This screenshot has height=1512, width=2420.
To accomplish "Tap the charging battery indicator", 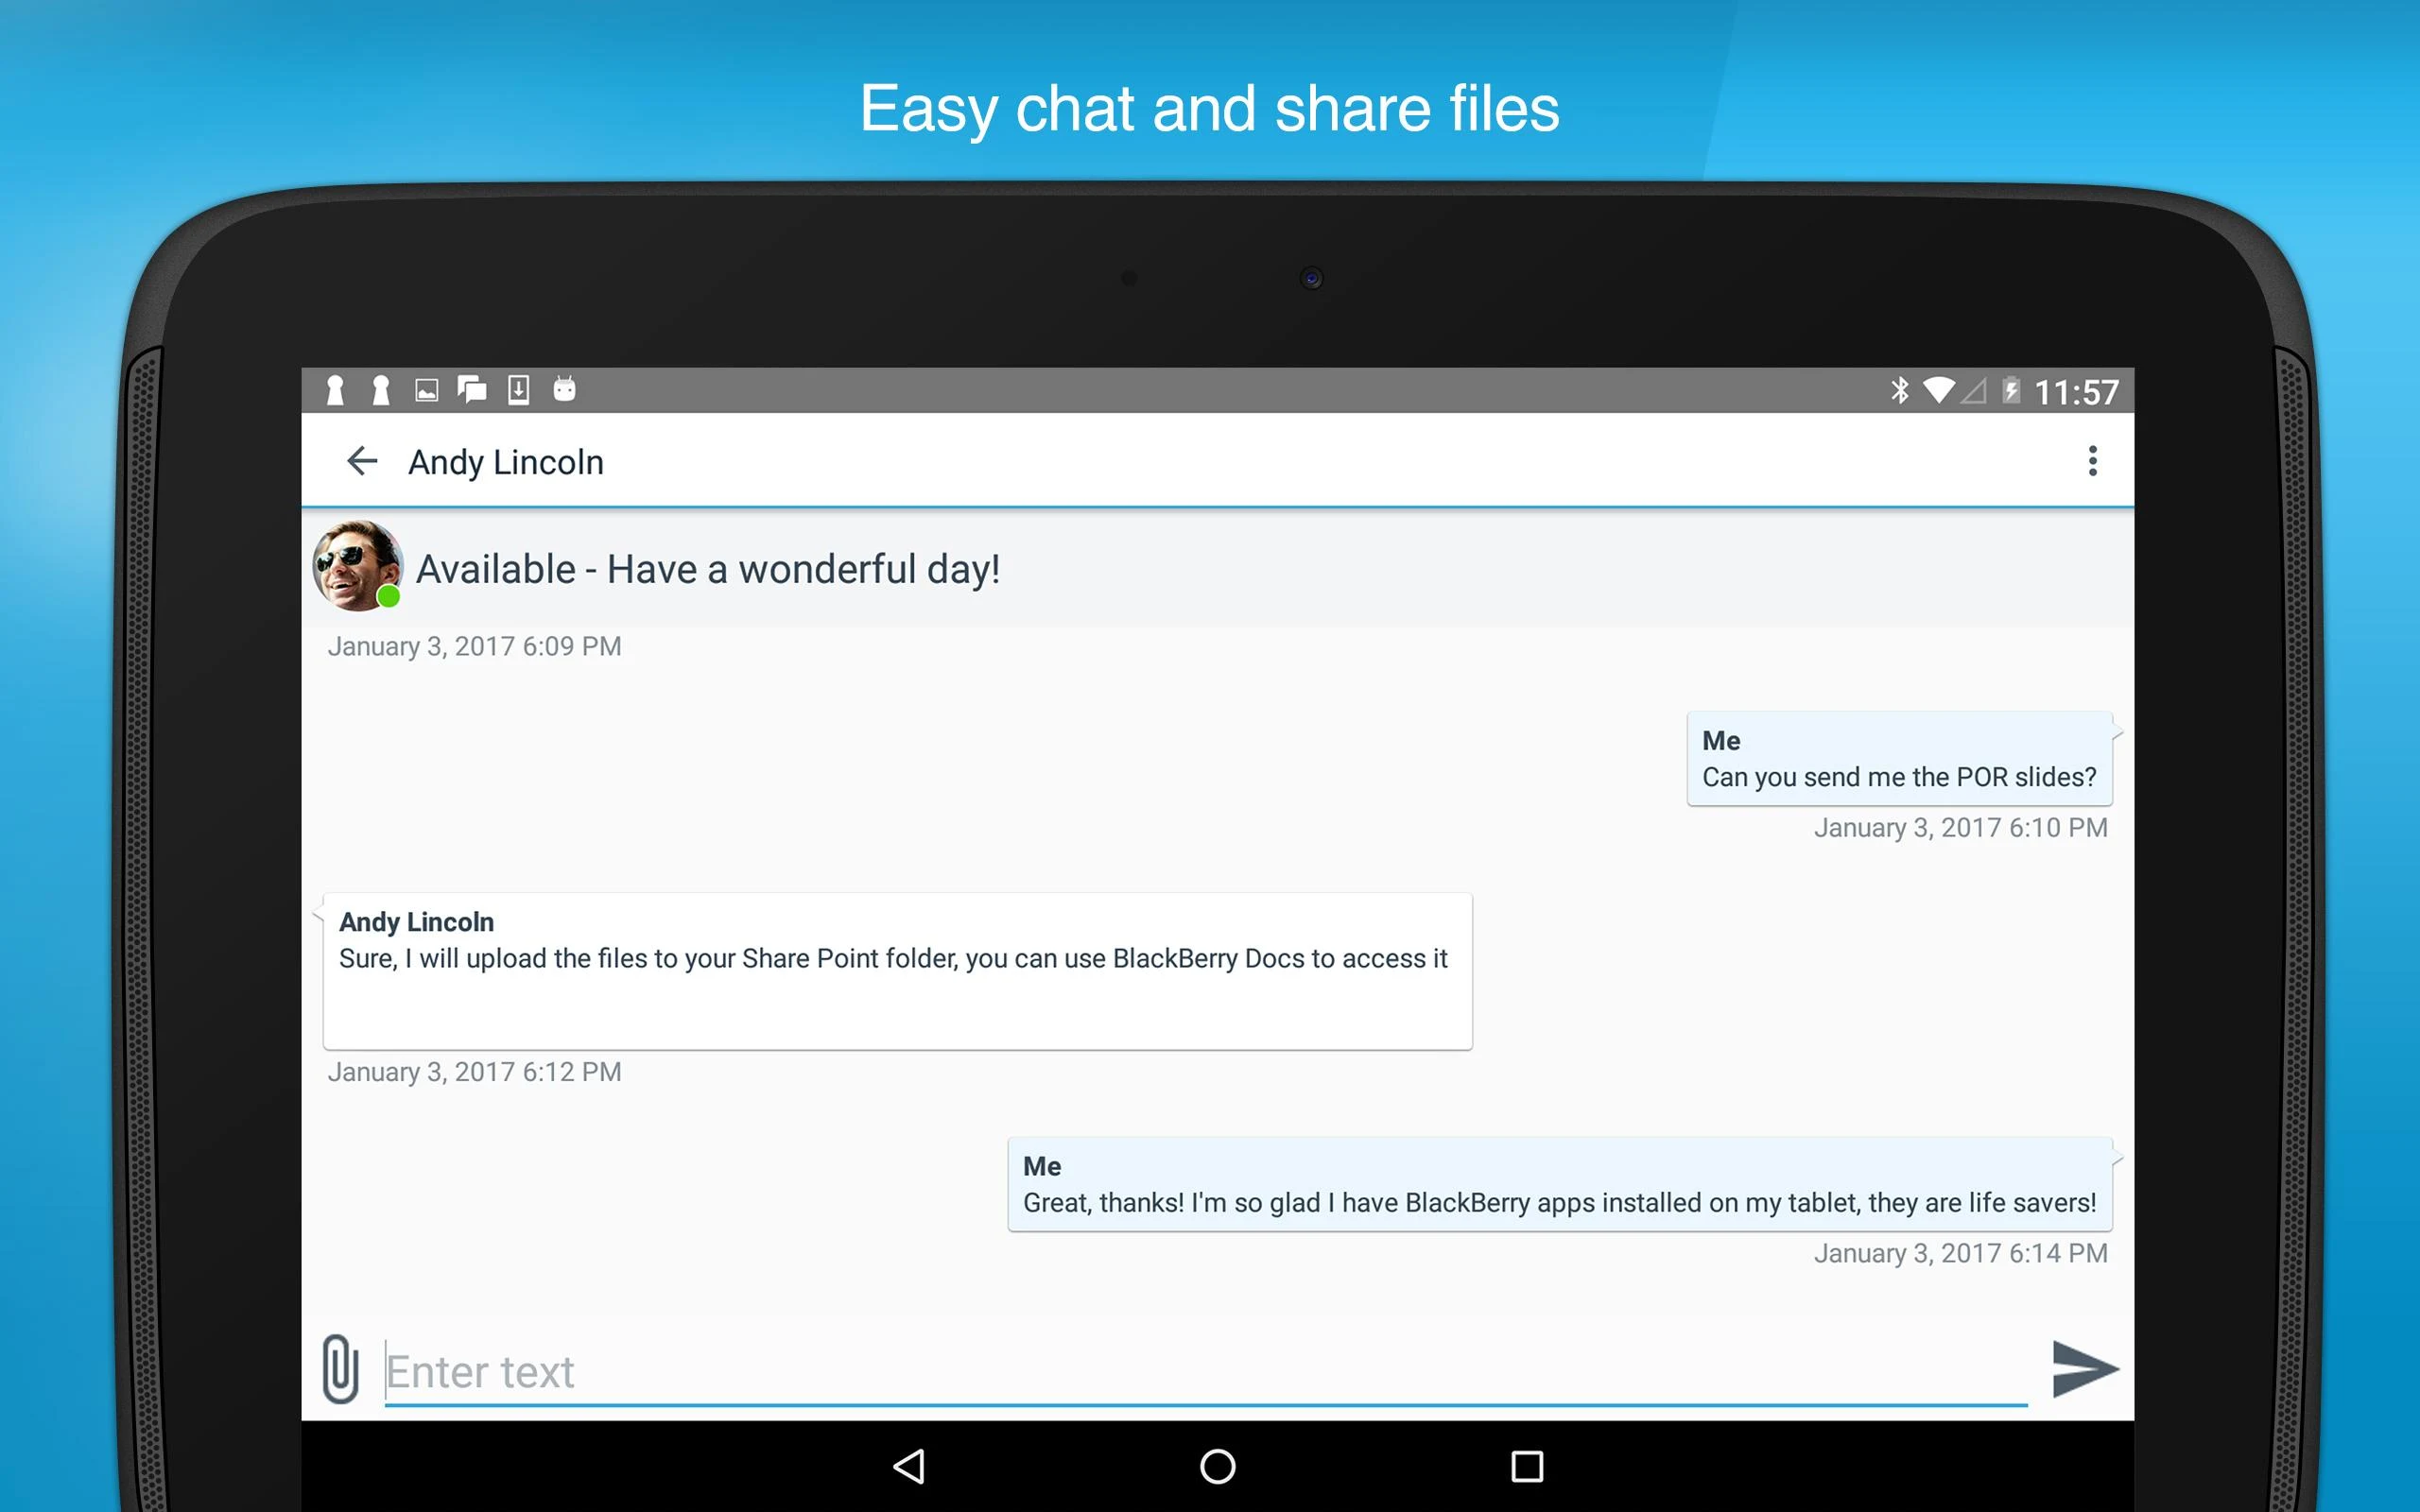I will tap(2009, 391).
